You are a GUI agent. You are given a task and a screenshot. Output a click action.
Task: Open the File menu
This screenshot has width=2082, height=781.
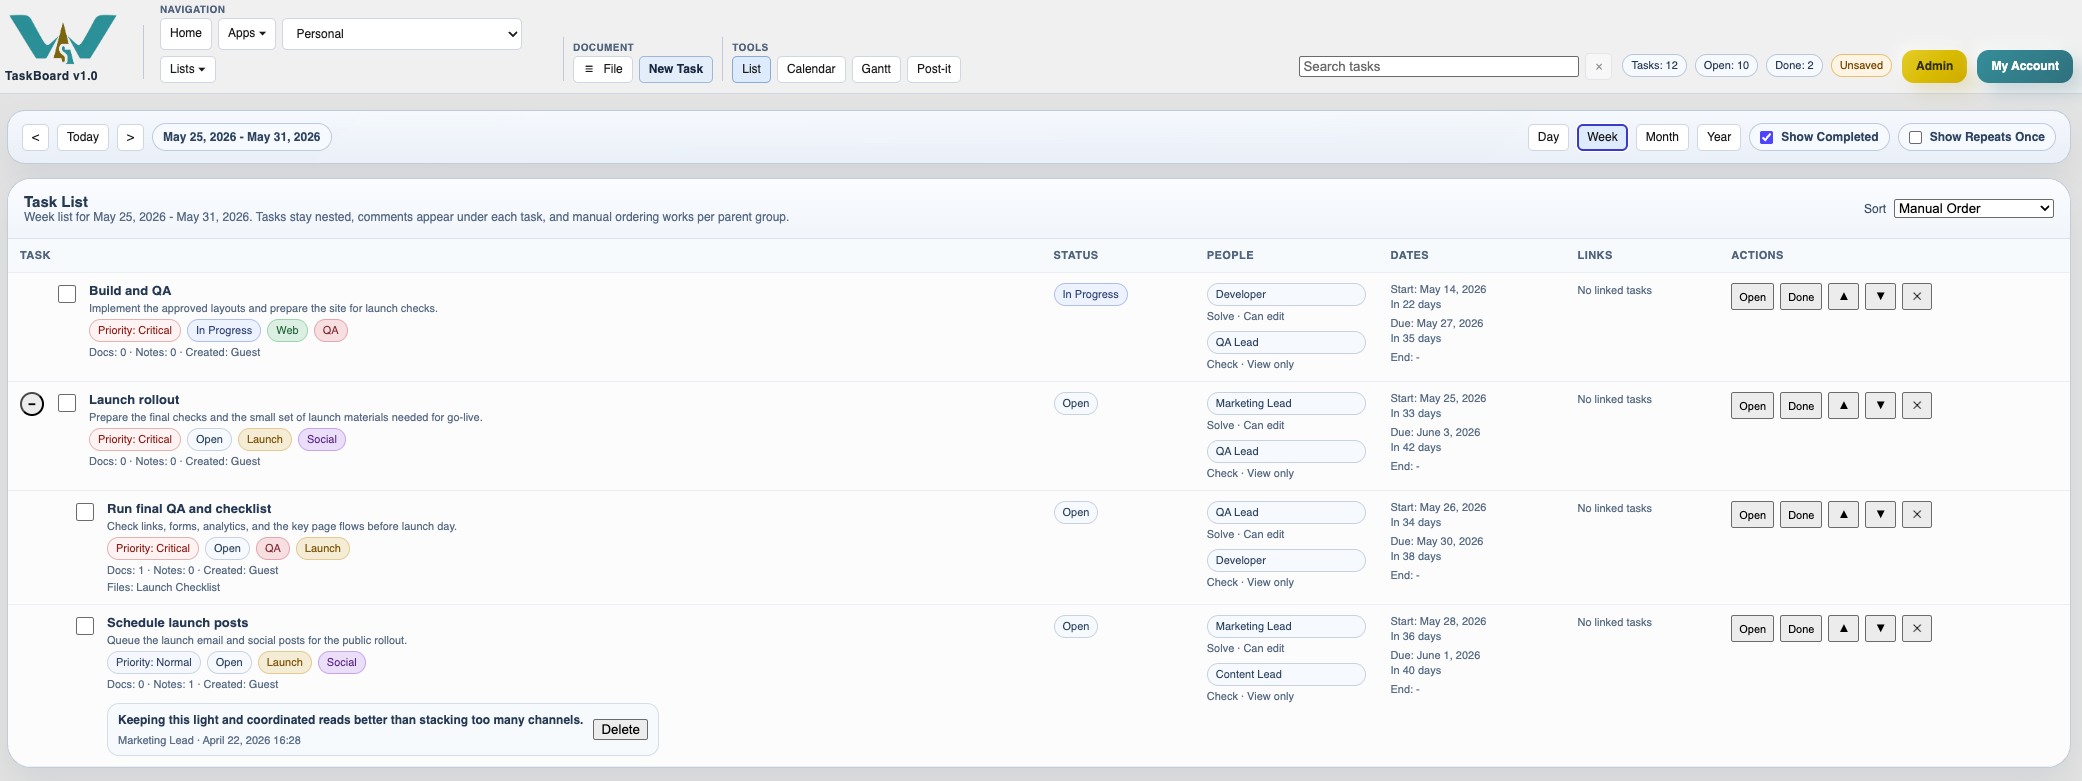point(603,69)
